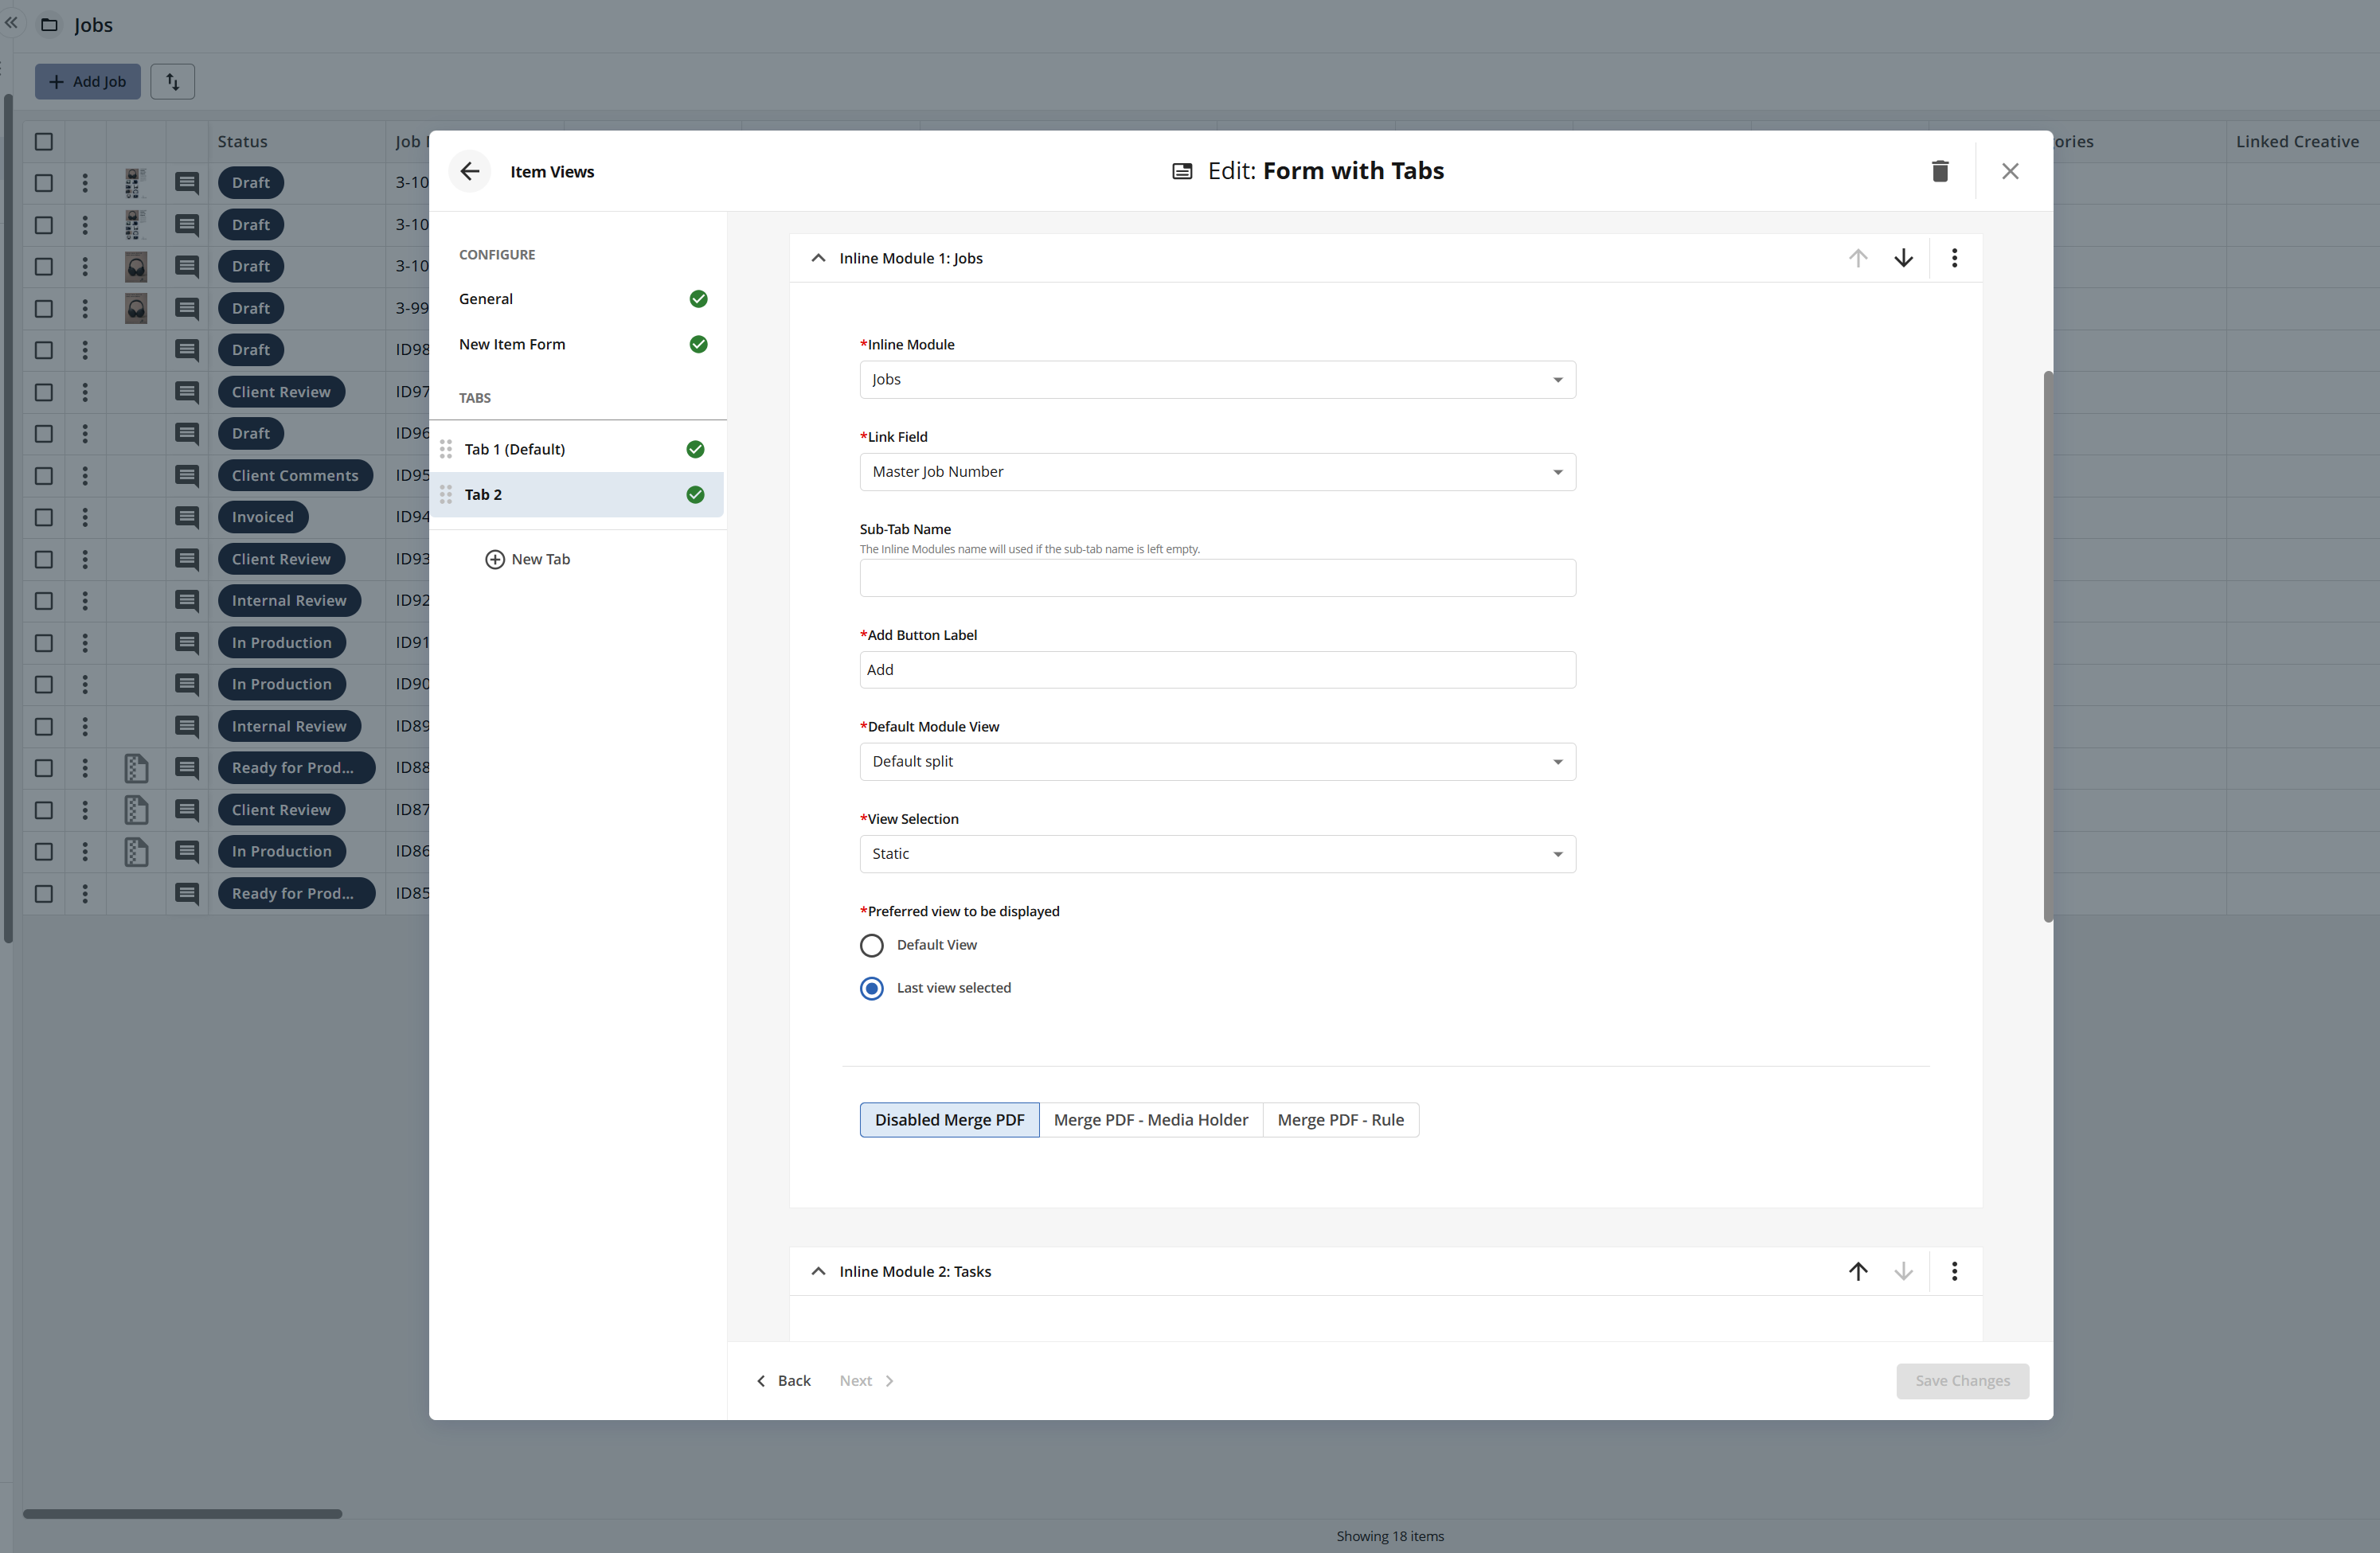
Task: Select Disabled Merge PDF option
Action: point(949,1120)
